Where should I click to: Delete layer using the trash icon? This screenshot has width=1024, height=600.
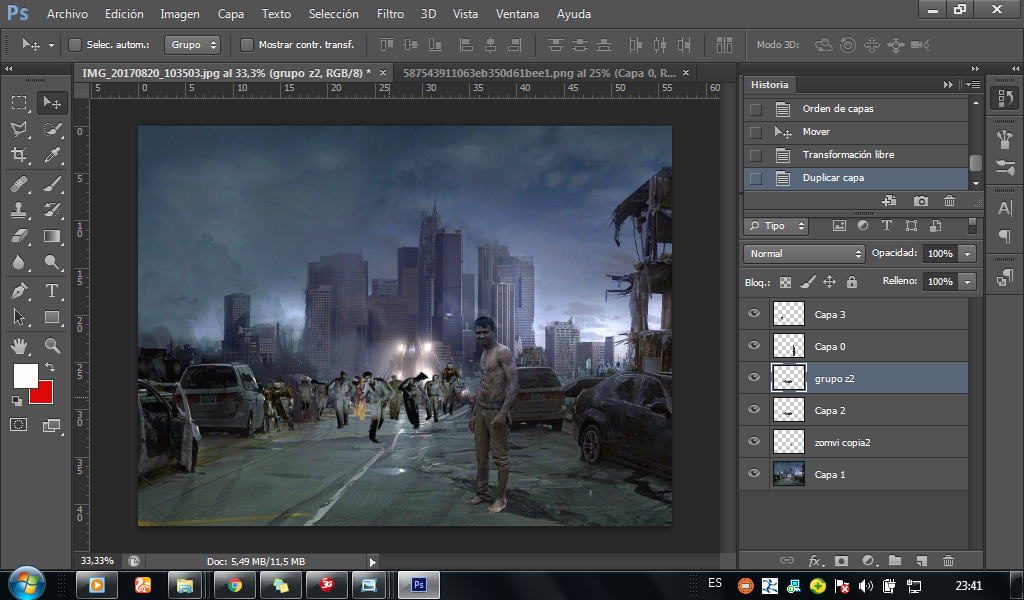point(948,561)
